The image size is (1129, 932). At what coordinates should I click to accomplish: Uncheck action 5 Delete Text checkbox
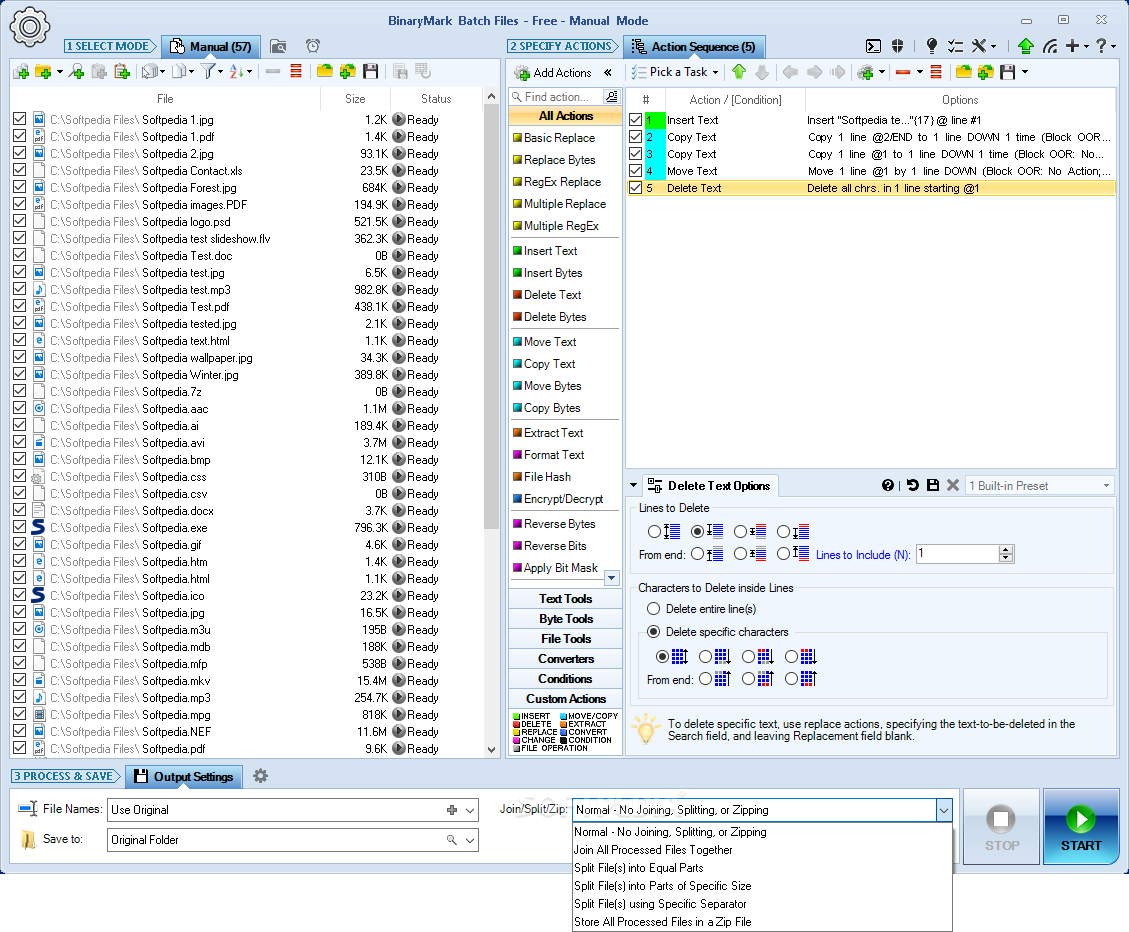click(635, 188)
